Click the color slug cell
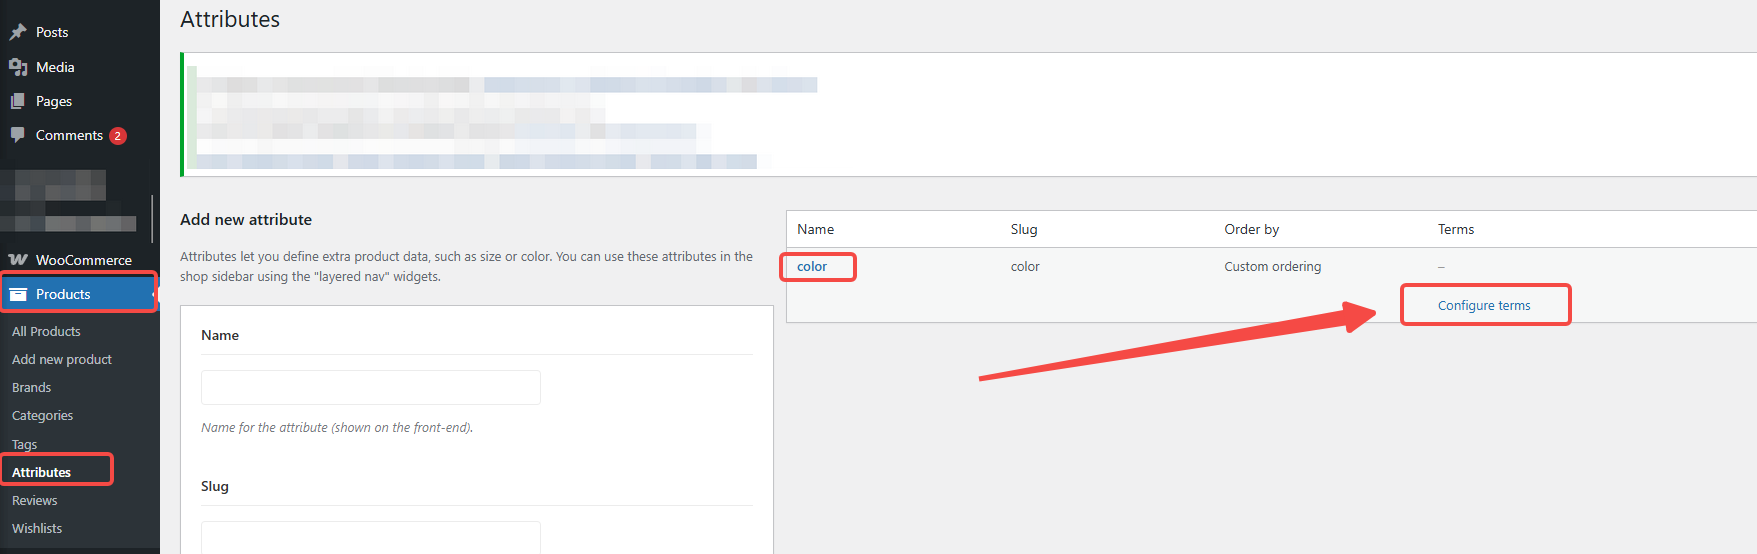The height and width of the screenshot is (554, 1757). [x=1025, y=267]
